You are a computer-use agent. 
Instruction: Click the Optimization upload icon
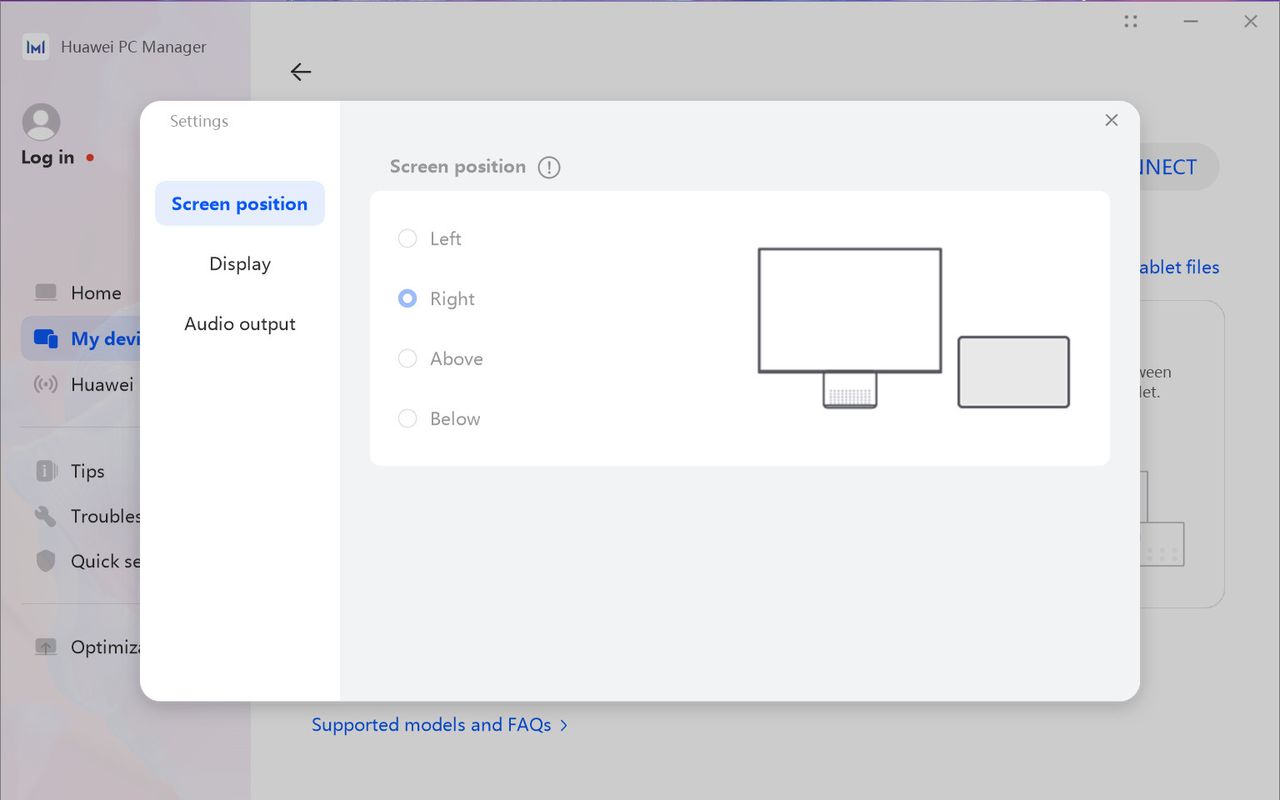(x=46, y=647)
